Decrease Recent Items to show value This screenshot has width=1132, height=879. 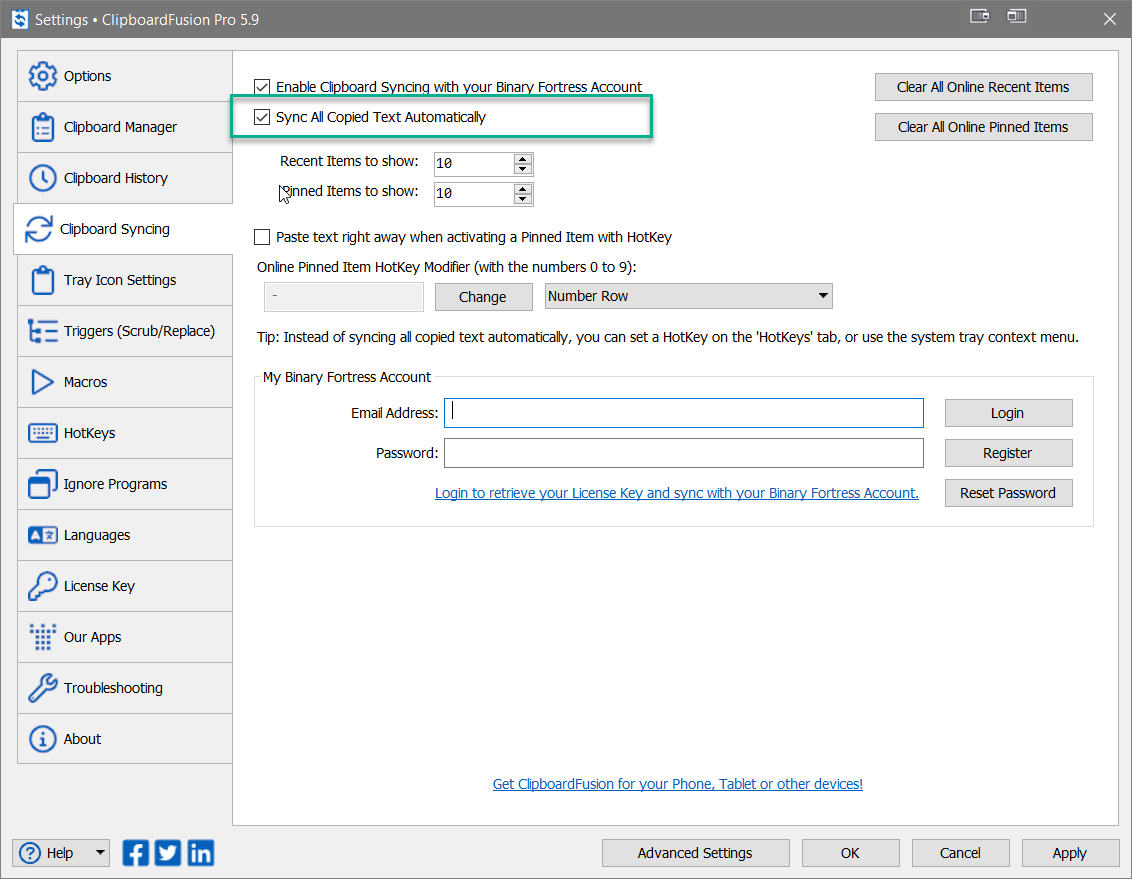tap(523, 169)
